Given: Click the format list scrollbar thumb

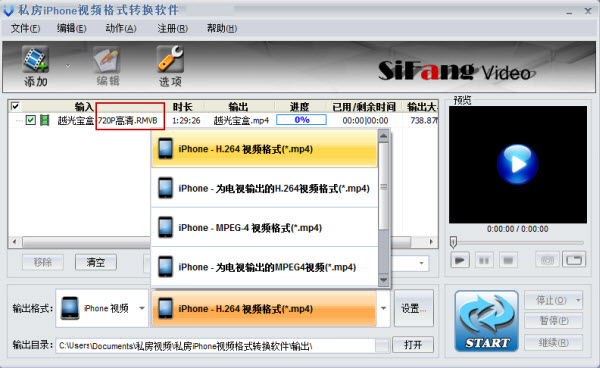Looking at the screenshot, I should pyautogui.click(x=383, y=186).
